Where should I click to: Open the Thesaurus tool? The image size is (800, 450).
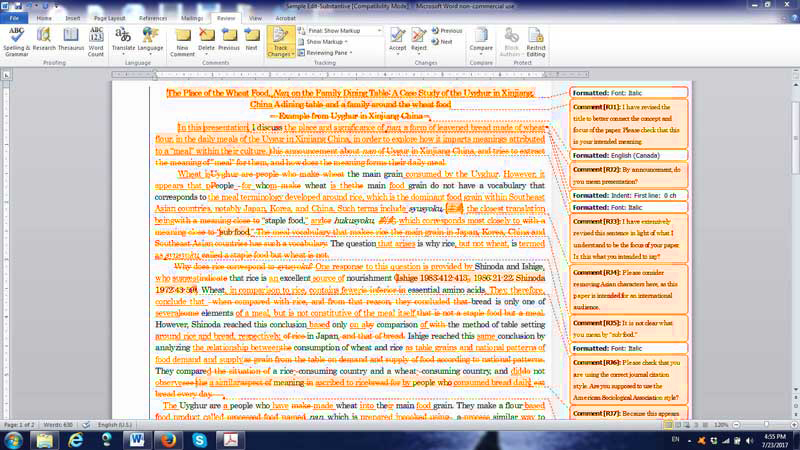click(71, 40)
